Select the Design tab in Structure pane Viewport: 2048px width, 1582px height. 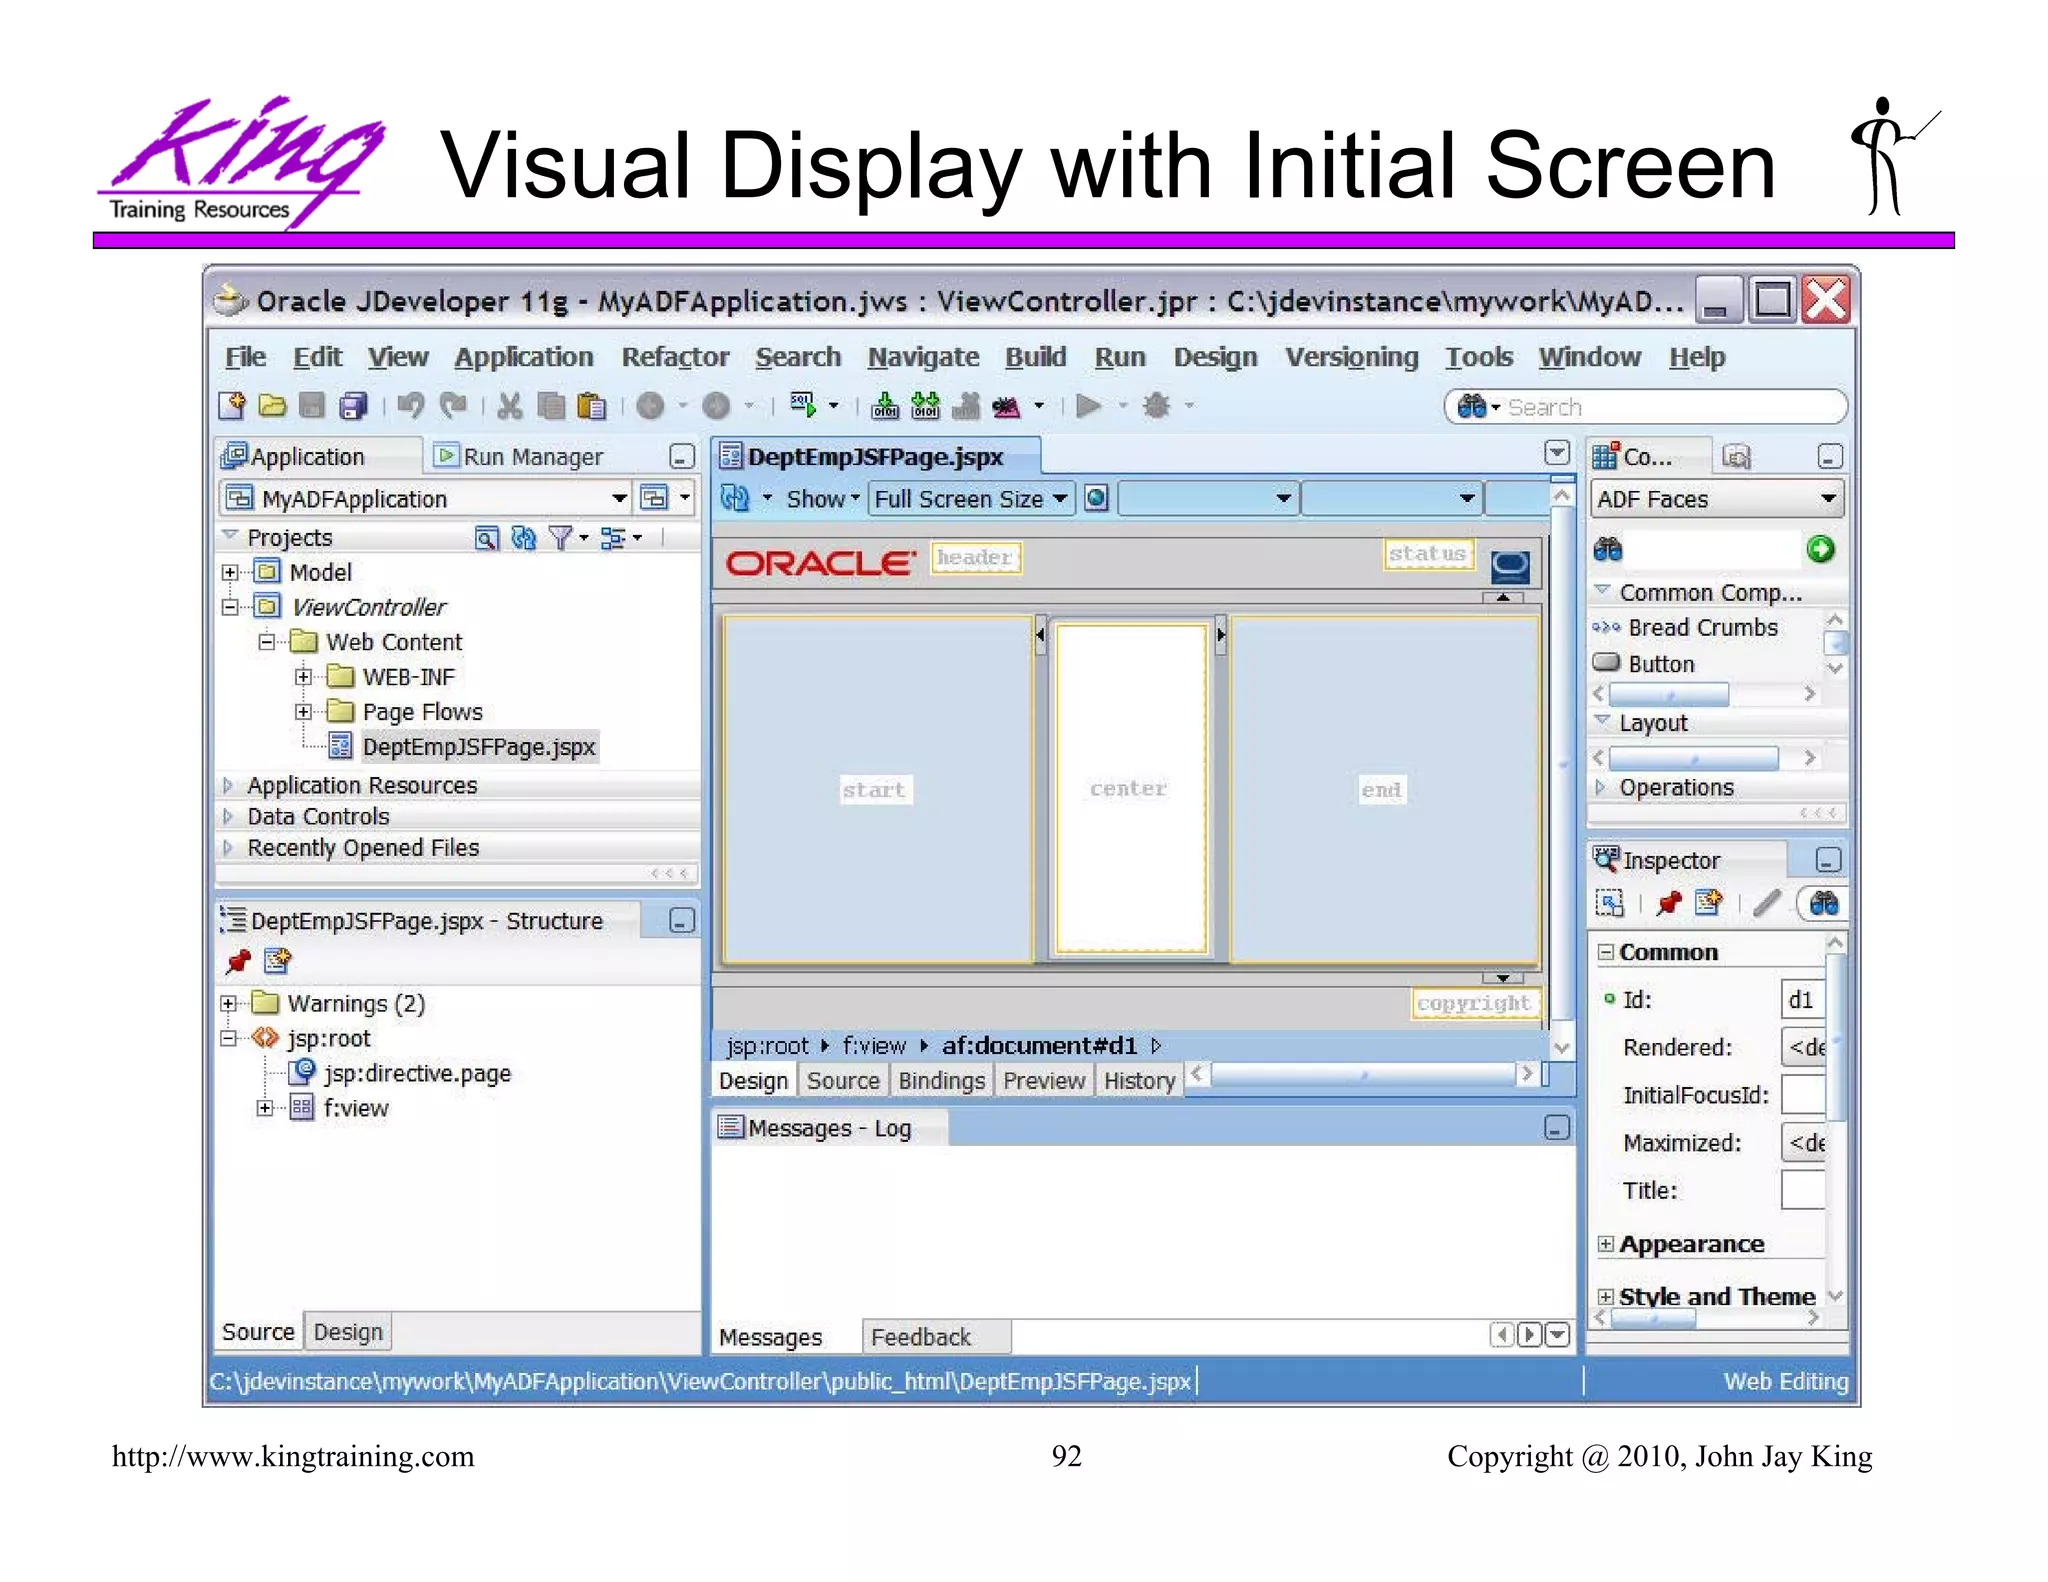(x=348, y=1332)
